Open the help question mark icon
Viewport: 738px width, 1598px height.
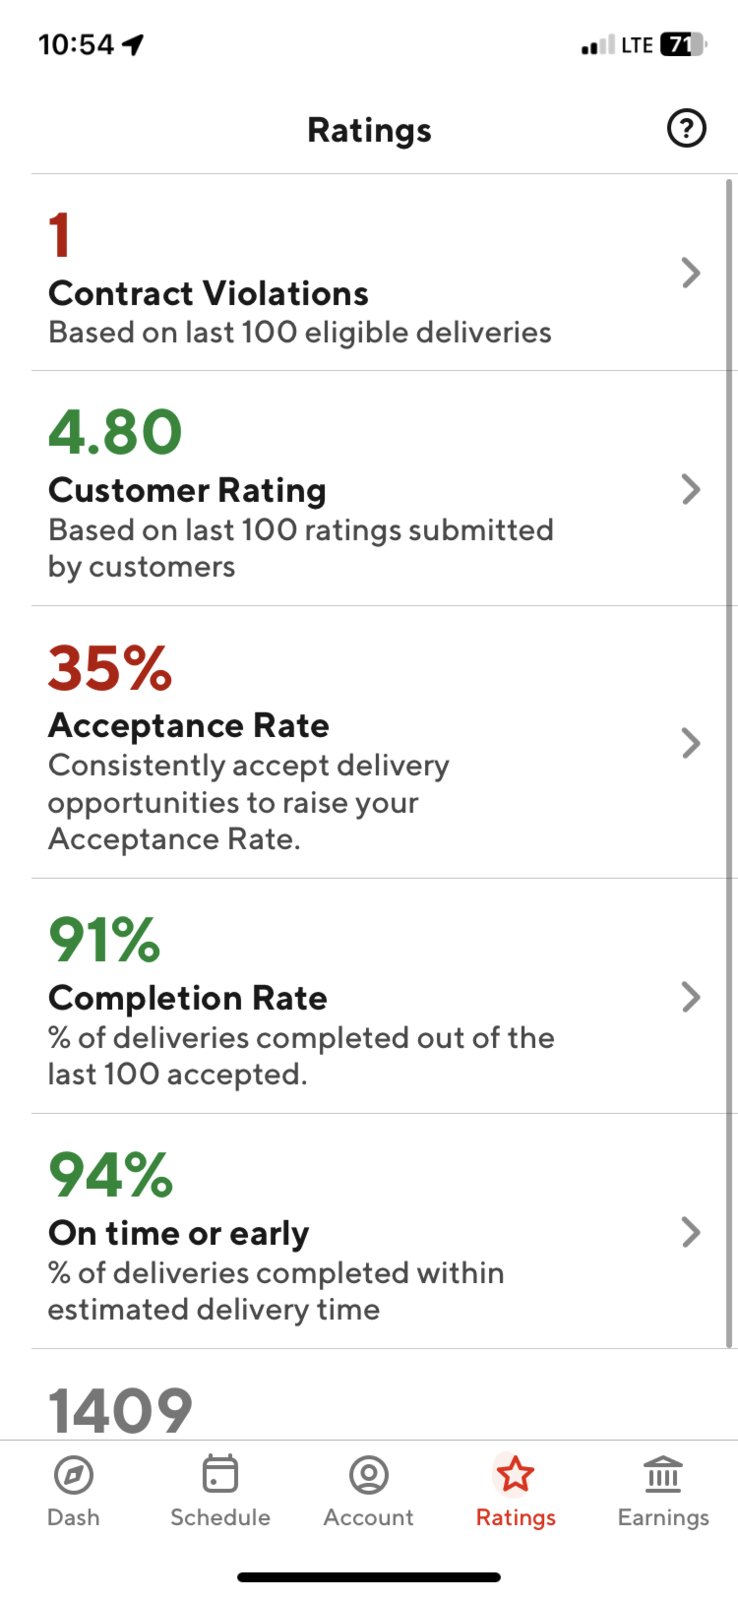click(x=686, y=128)
